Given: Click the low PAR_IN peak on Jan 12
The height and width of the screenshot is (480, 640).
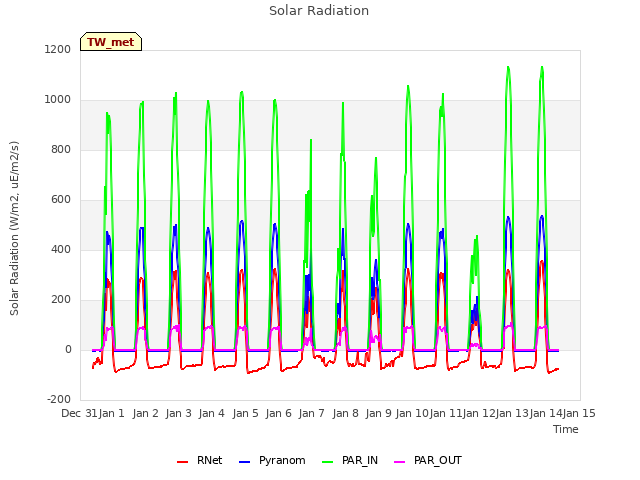Looking at the screenshot, I should 476,237.
